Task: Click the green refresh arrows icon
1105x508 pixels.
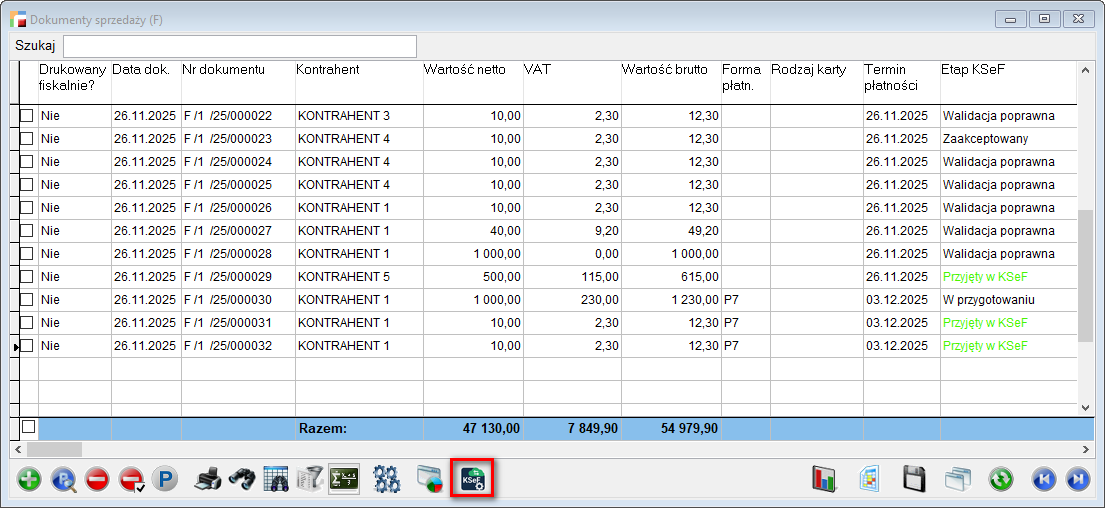Action: point(1001,479)
